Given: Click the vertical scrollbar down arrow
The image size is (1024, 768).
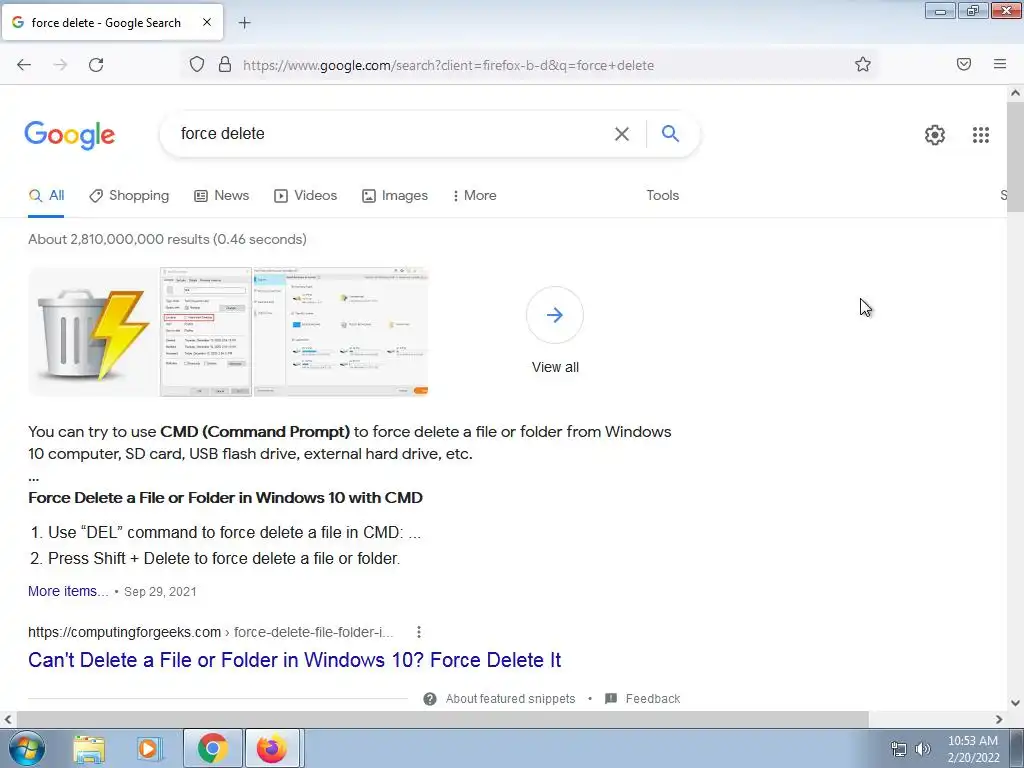Looking at the screenshot, I should coord(1015,703).
